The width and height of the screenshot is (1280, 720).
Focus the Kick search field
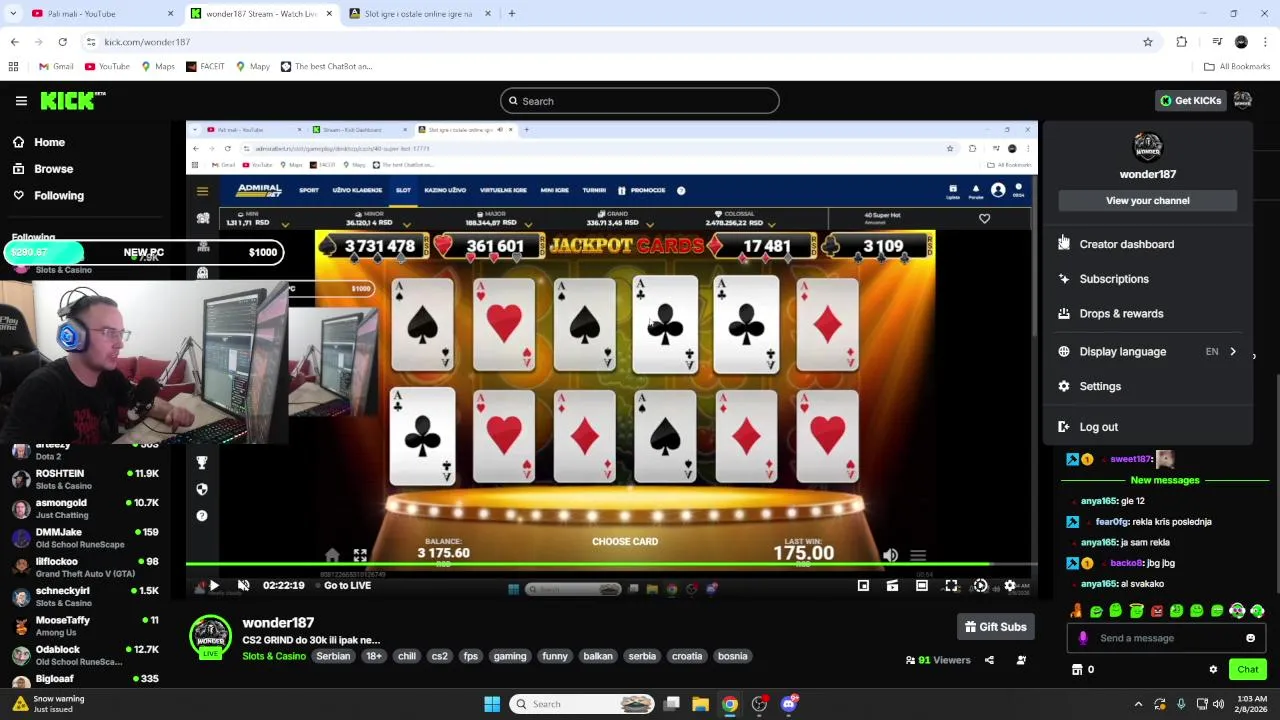640,101
